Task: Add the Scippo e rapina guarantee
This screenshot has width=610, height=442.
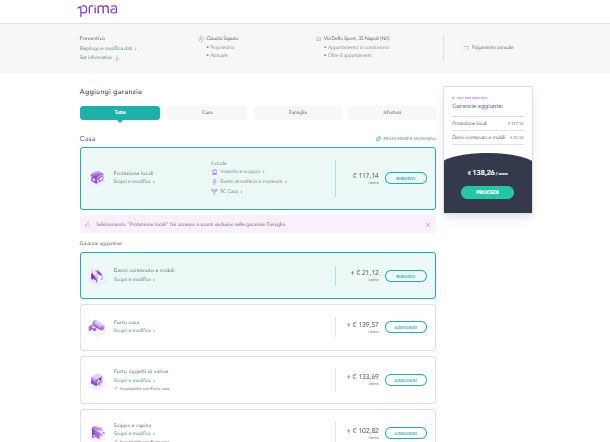Action: pos(406,433)
